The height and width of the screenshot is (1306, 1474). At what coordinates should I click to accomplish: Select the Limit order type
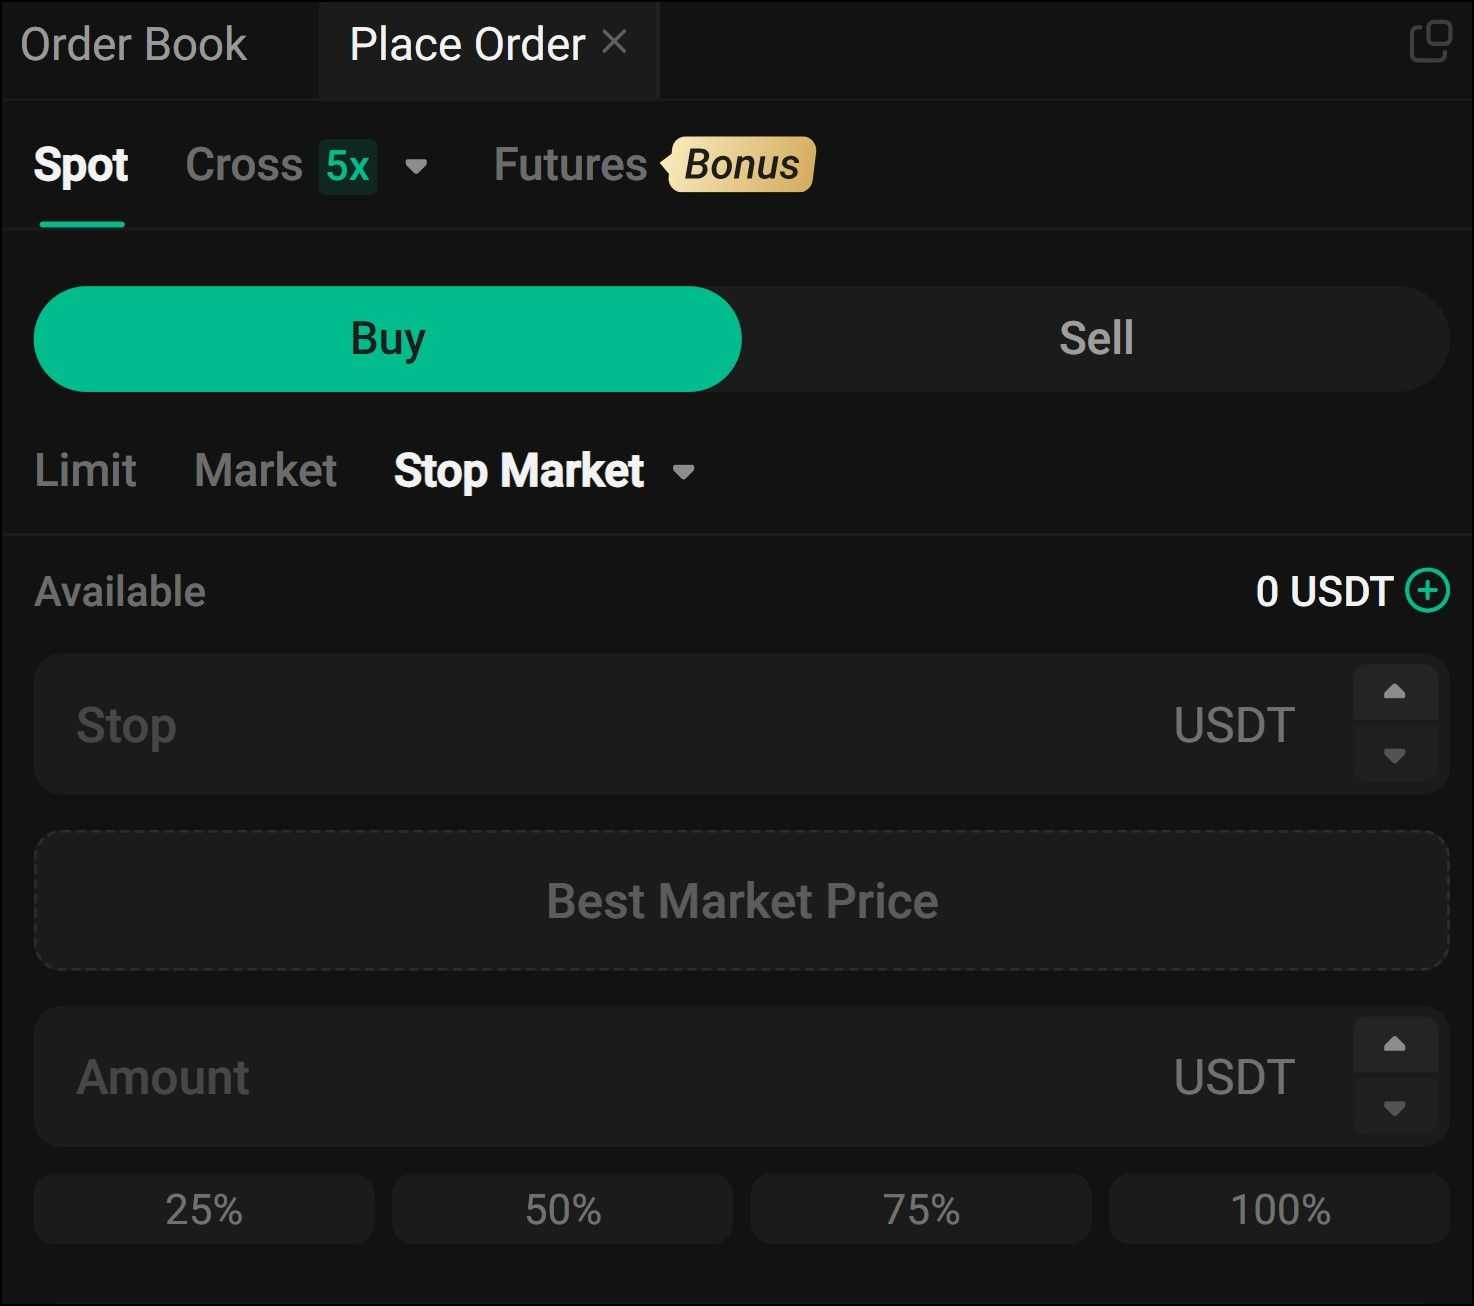pyautogui.click(x=85, y=470)
